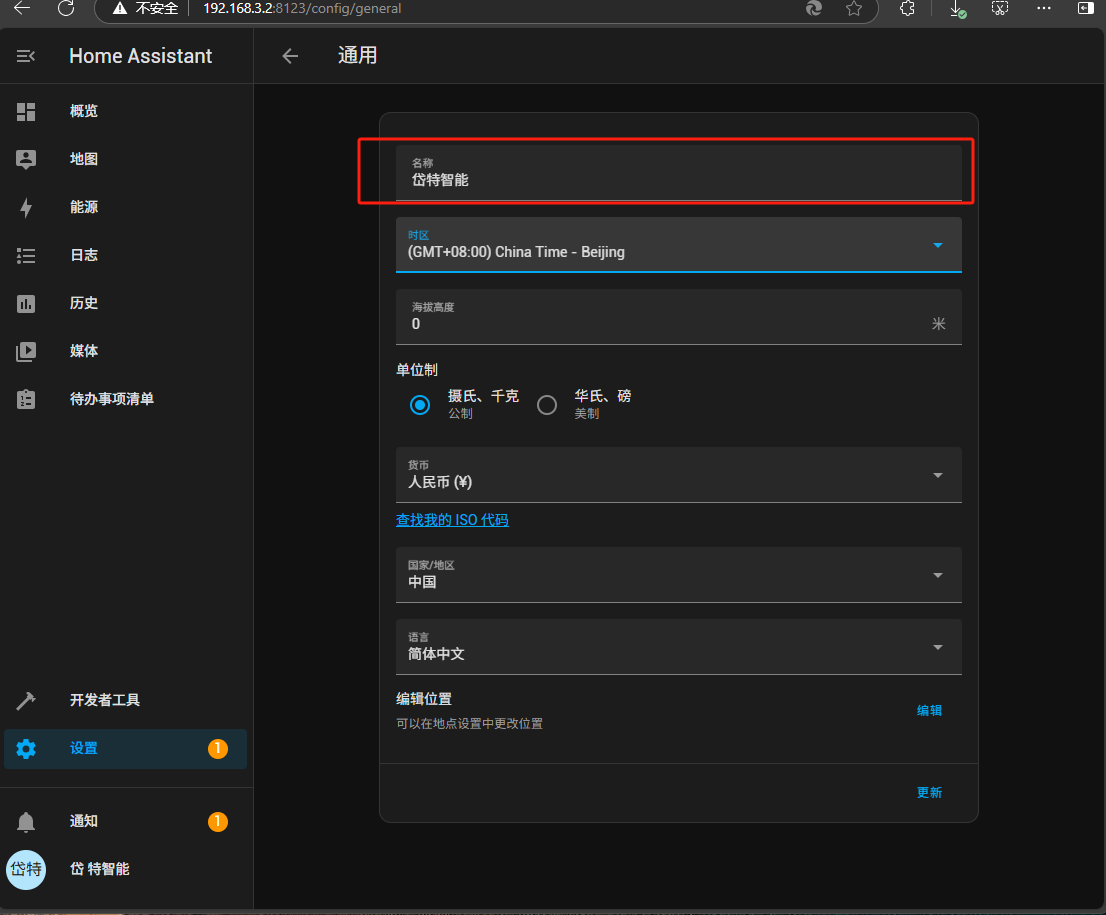This screenshot has width=1106, height=915.
Task: Collapse the Home Assistant sidebar menu icon
Action: point(26,56)
